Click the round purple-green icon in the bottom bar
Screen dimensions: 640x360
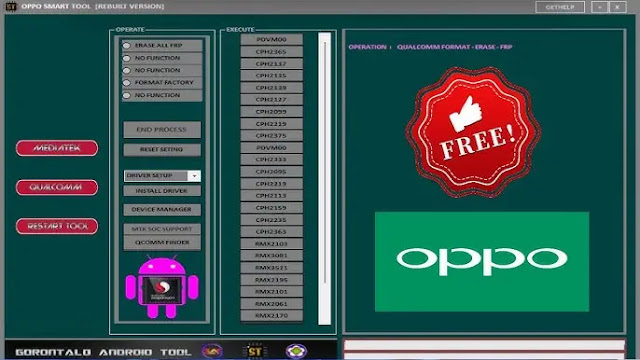click(296, 351)
